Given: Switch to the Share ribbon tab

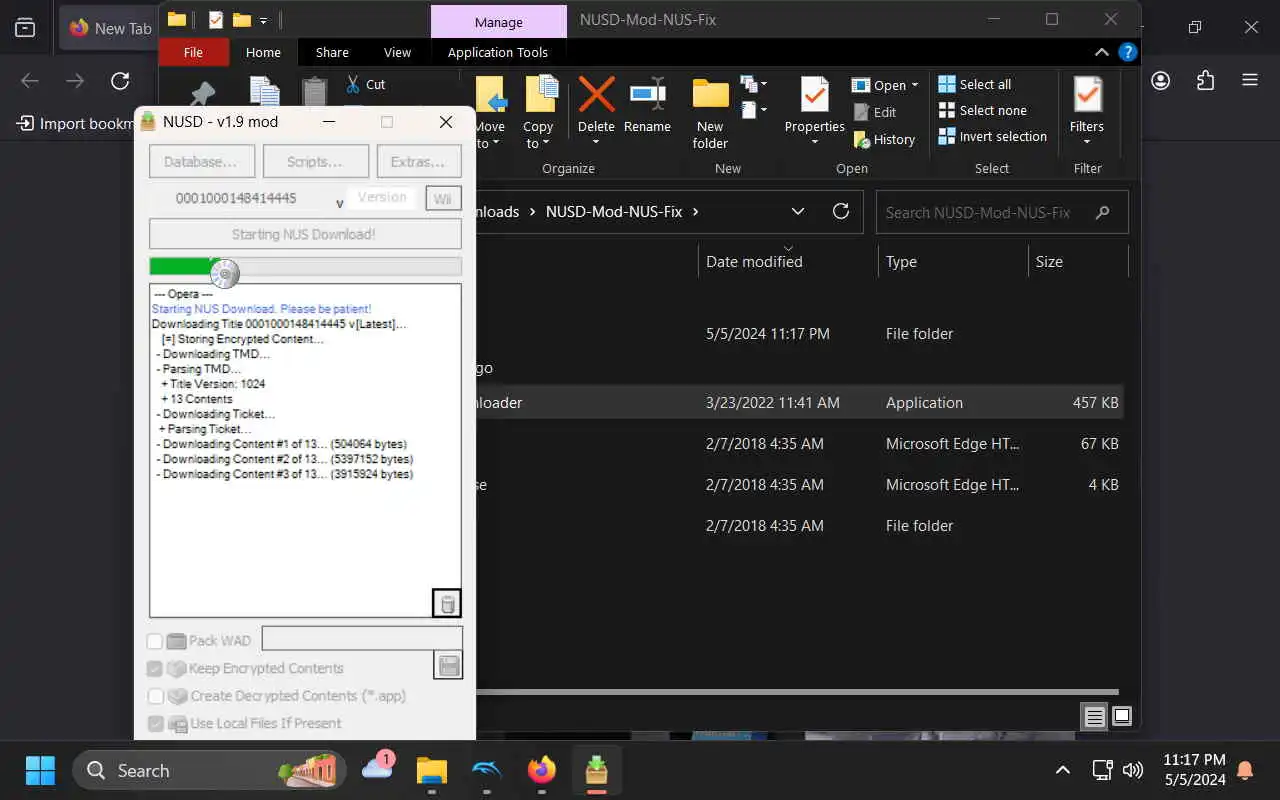Looking at the screenshot, I should [332, 52].
